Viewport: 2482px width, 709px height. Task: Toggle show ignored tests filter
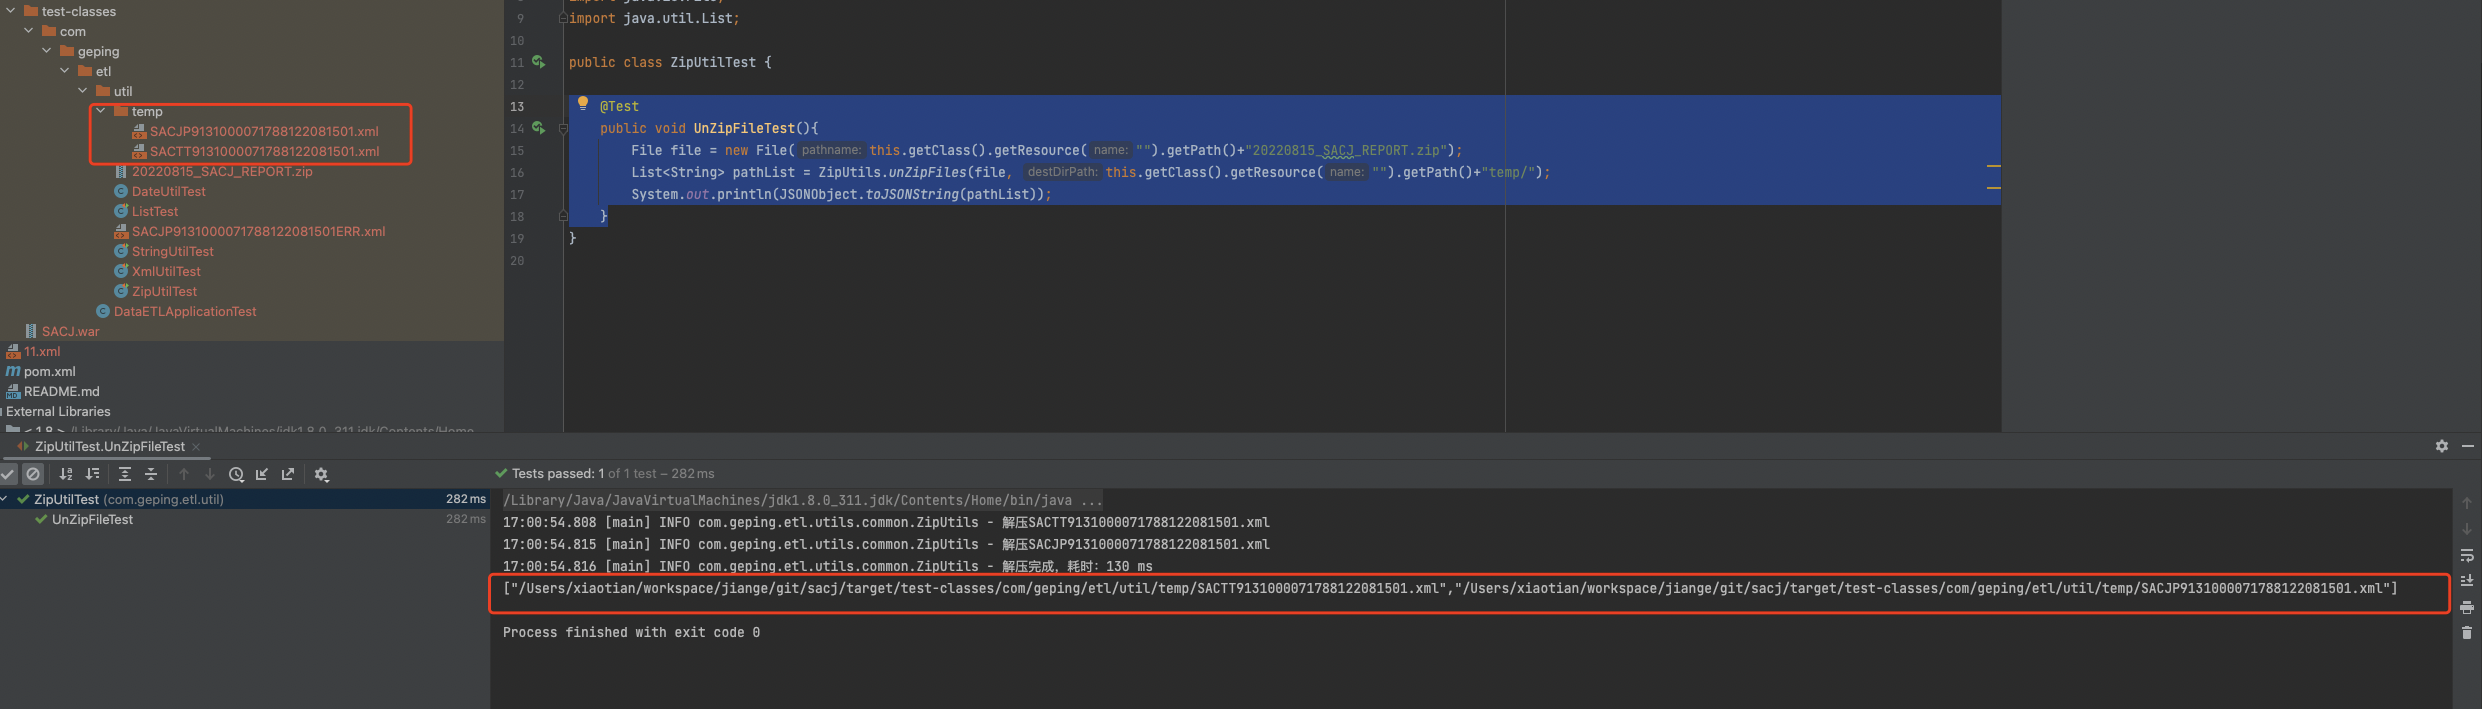click(33, 474)
